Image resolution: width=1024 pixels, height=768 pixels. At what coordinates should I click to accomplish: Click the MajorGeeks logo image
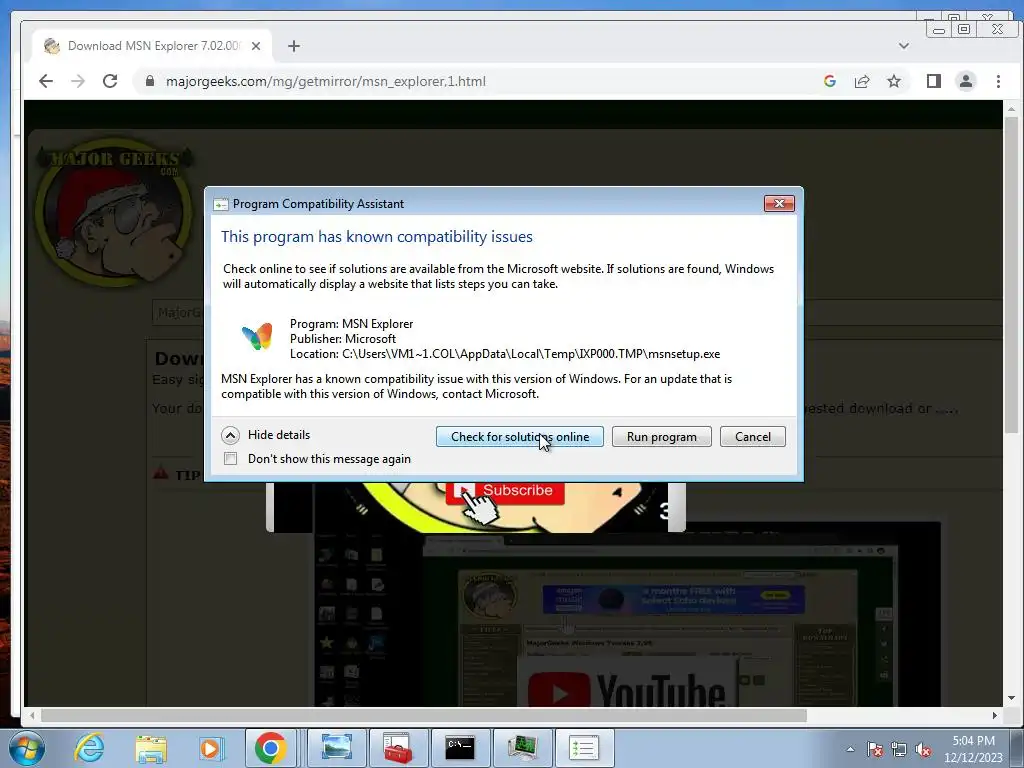click(x=114, y=212)
